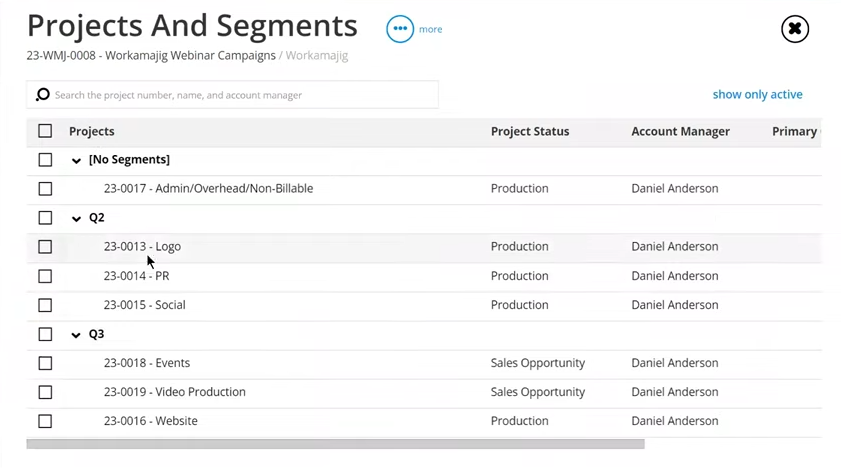Select the Q2 segment label

coord(97,218)
